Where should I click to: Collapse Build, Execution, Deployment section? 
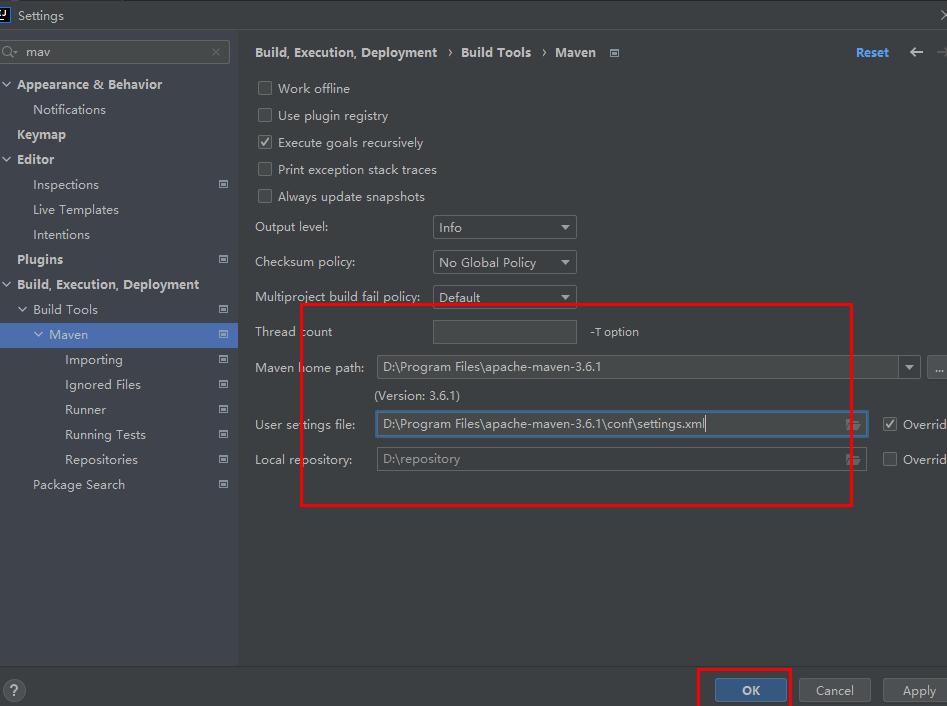click(7, 284)
